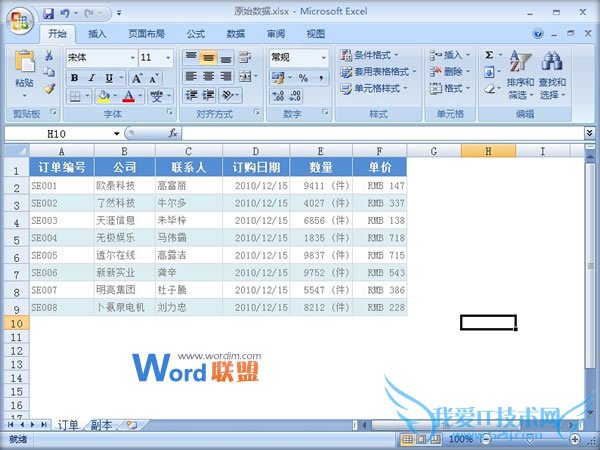
Task: Select column D header
Action: click(256, 151)
